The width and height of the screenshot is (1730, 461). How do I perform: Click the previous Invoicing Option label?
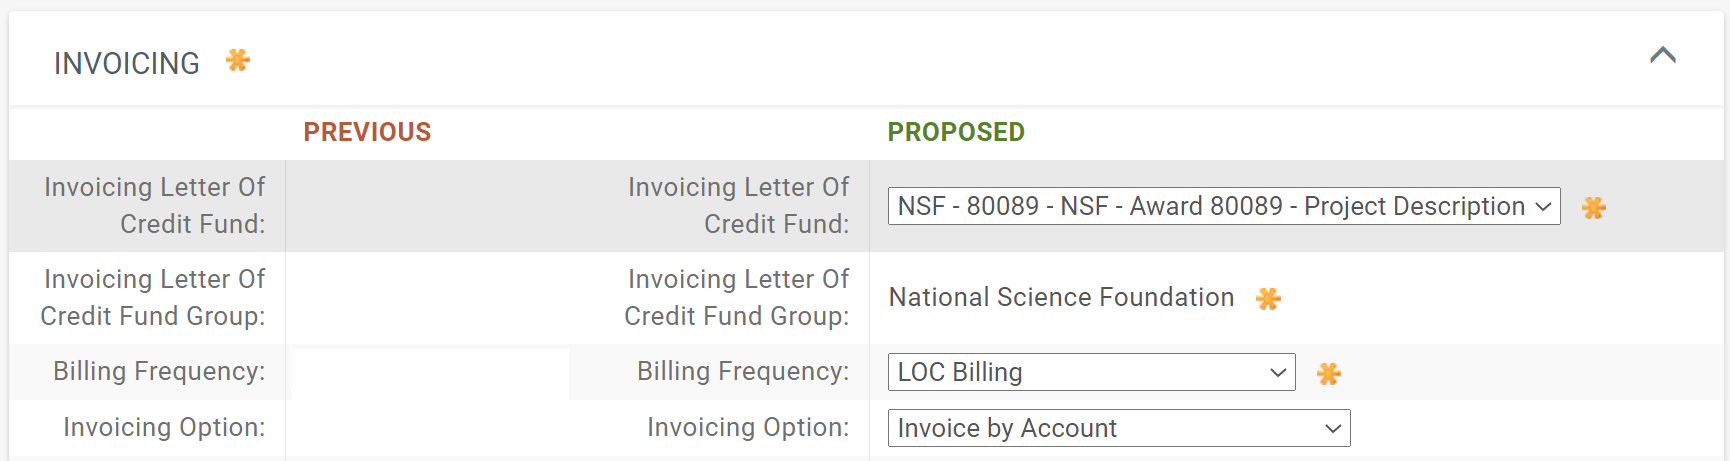coord(164,428)
